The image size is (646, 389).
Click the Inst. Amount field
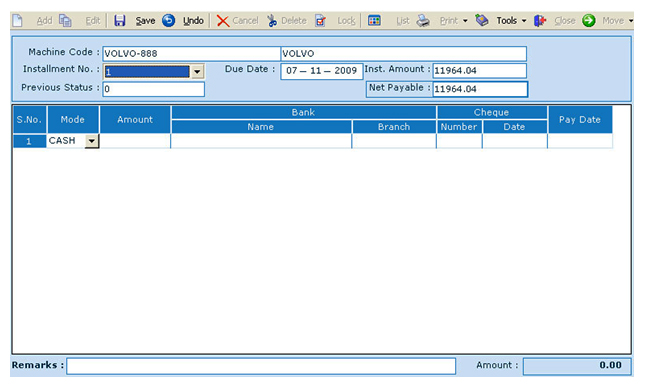480,70
